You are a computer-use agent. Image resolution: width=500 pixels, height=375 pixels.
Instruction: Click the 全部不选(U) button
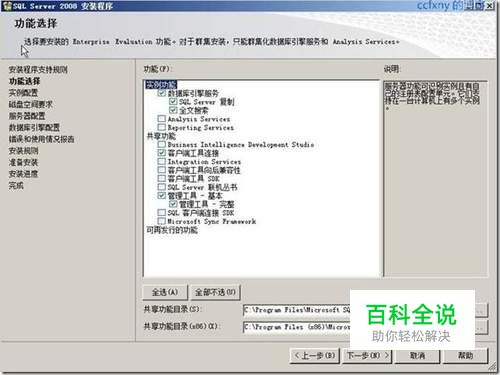pos(215,292)
